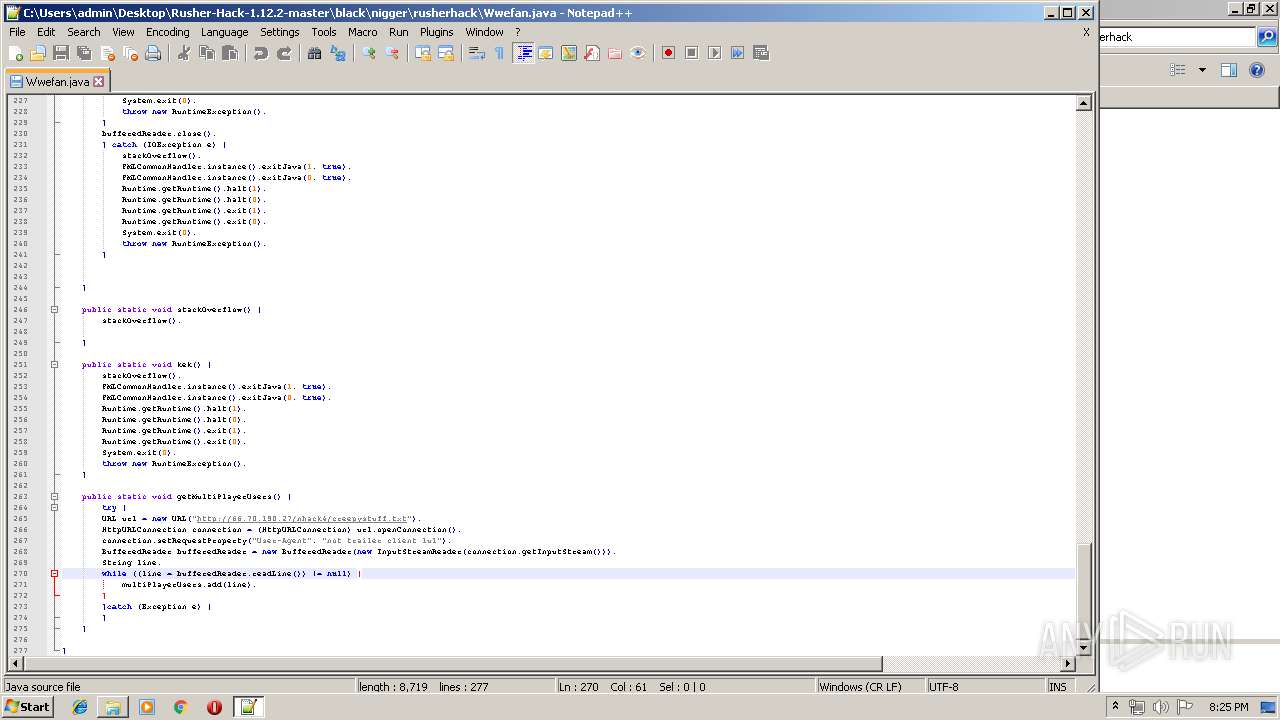Viewport: 1280px width, 720px height.
Task: Print the document using the printer icon
Action: 153,53
